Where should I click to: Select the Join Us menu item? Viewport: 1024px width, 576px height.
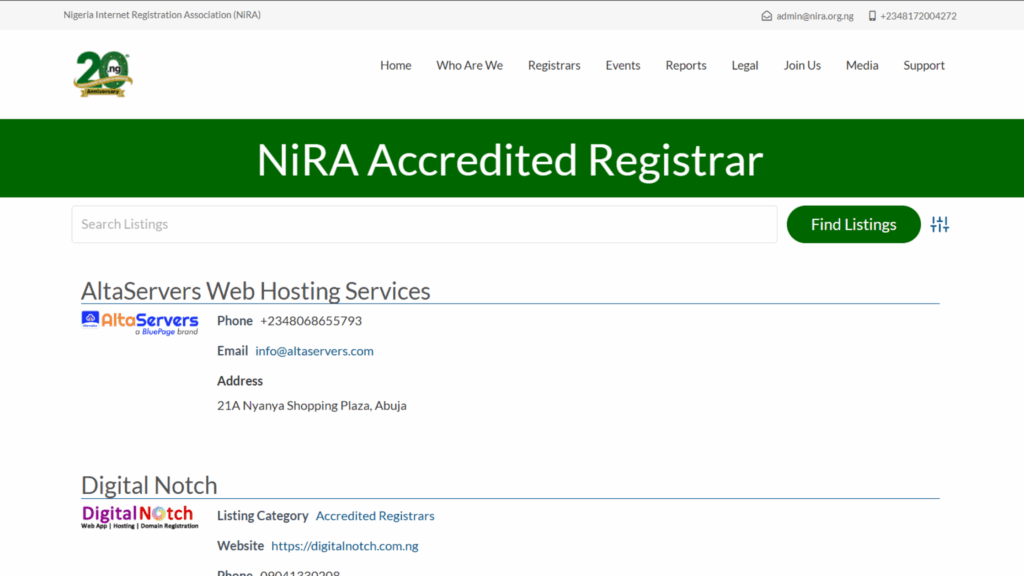point(802,65)
